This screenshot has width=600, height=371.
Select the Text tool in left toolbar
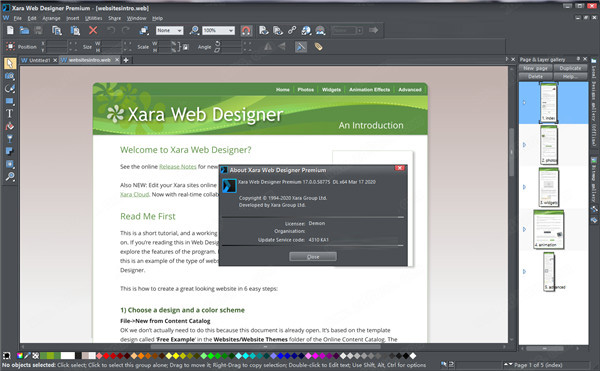tap(10, 114)
